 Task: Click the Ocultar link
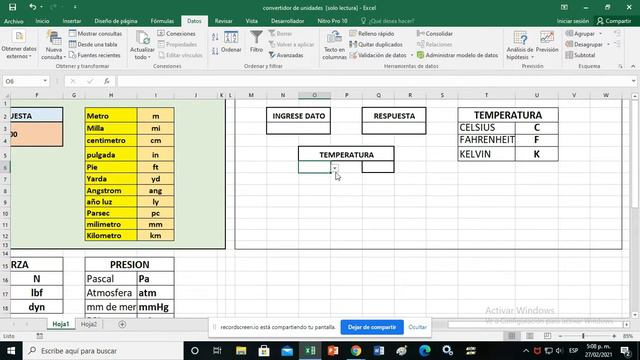417,327
